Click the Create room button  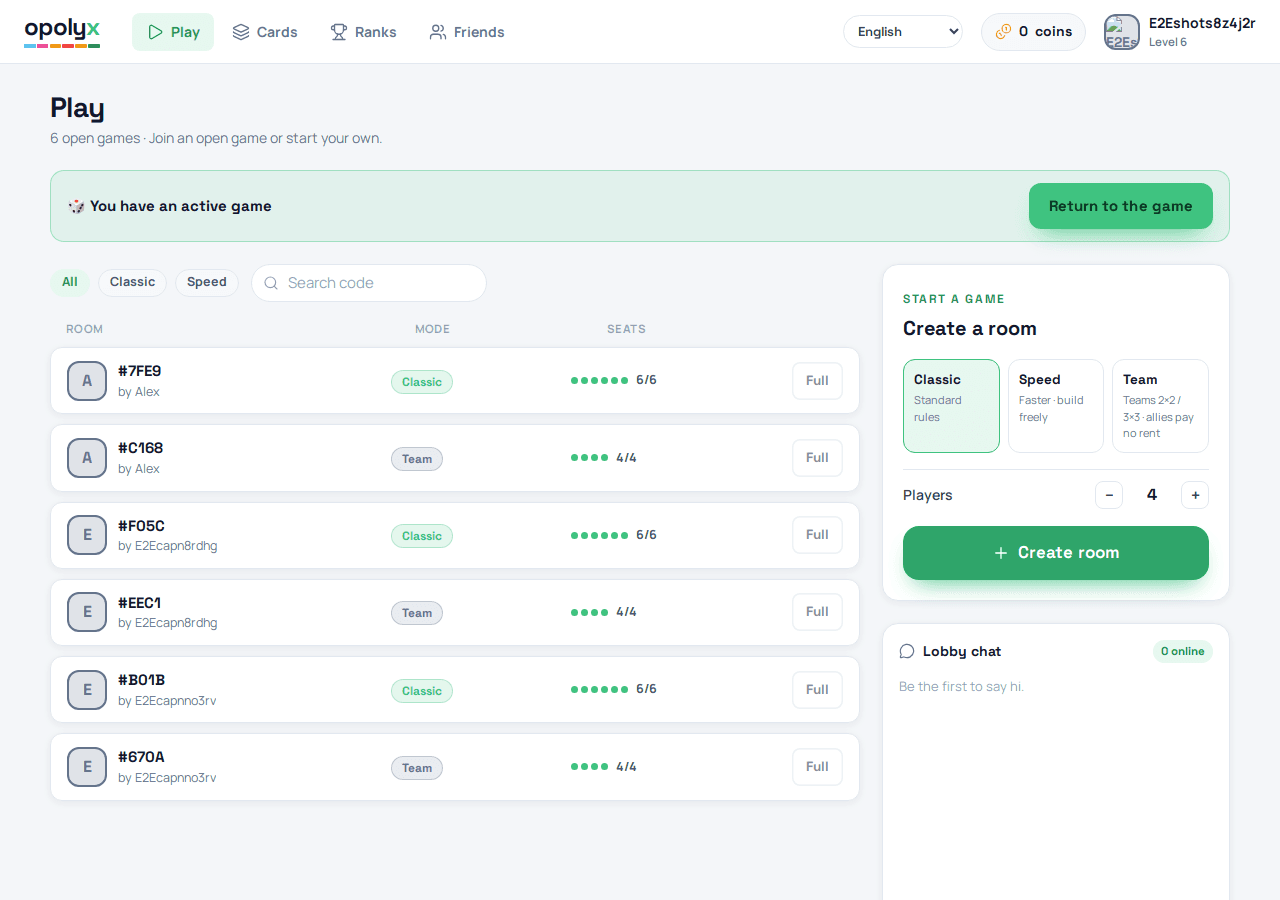click(1056, 553)
